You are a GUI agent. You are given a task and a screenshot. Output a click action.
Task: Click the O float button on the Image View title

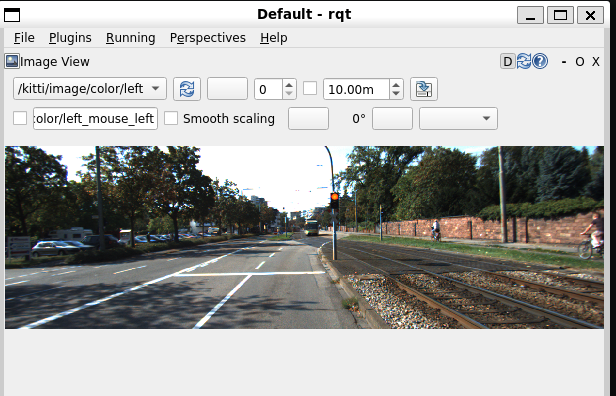pyautogui.click(x=579, y=62)
